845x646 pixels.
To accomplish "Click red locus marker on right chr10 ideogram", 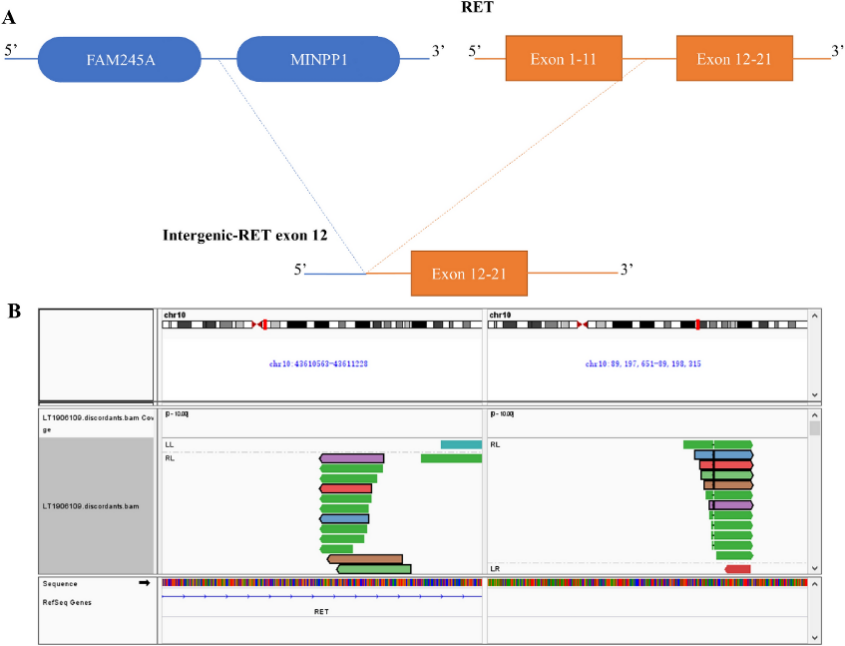I will [x=697, y=325].
